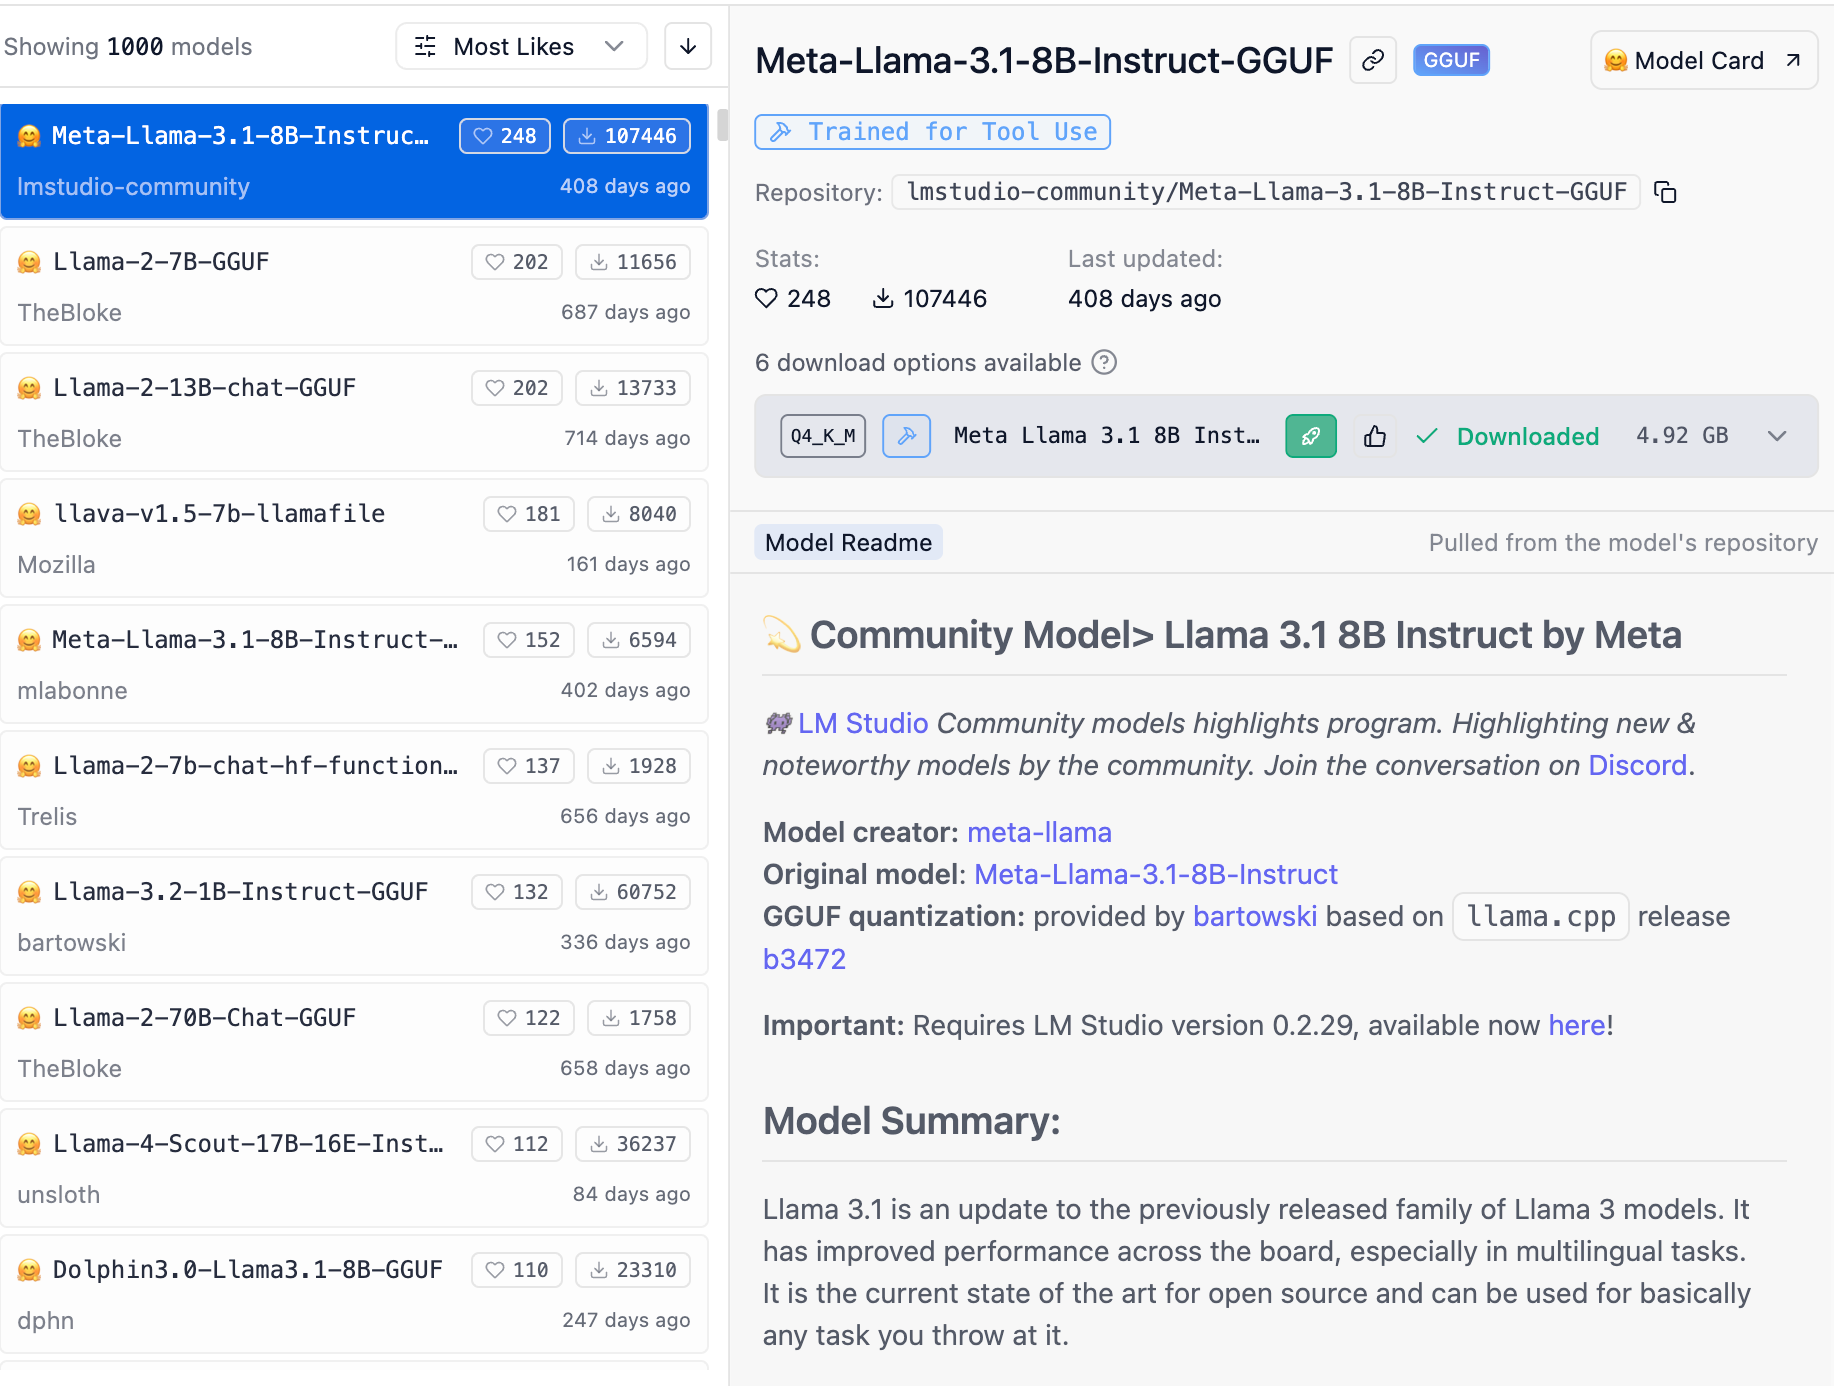The width and height of the screenshot is (1834, 1386).
Task: Click the repository path field
Action: click(1266, 192)
